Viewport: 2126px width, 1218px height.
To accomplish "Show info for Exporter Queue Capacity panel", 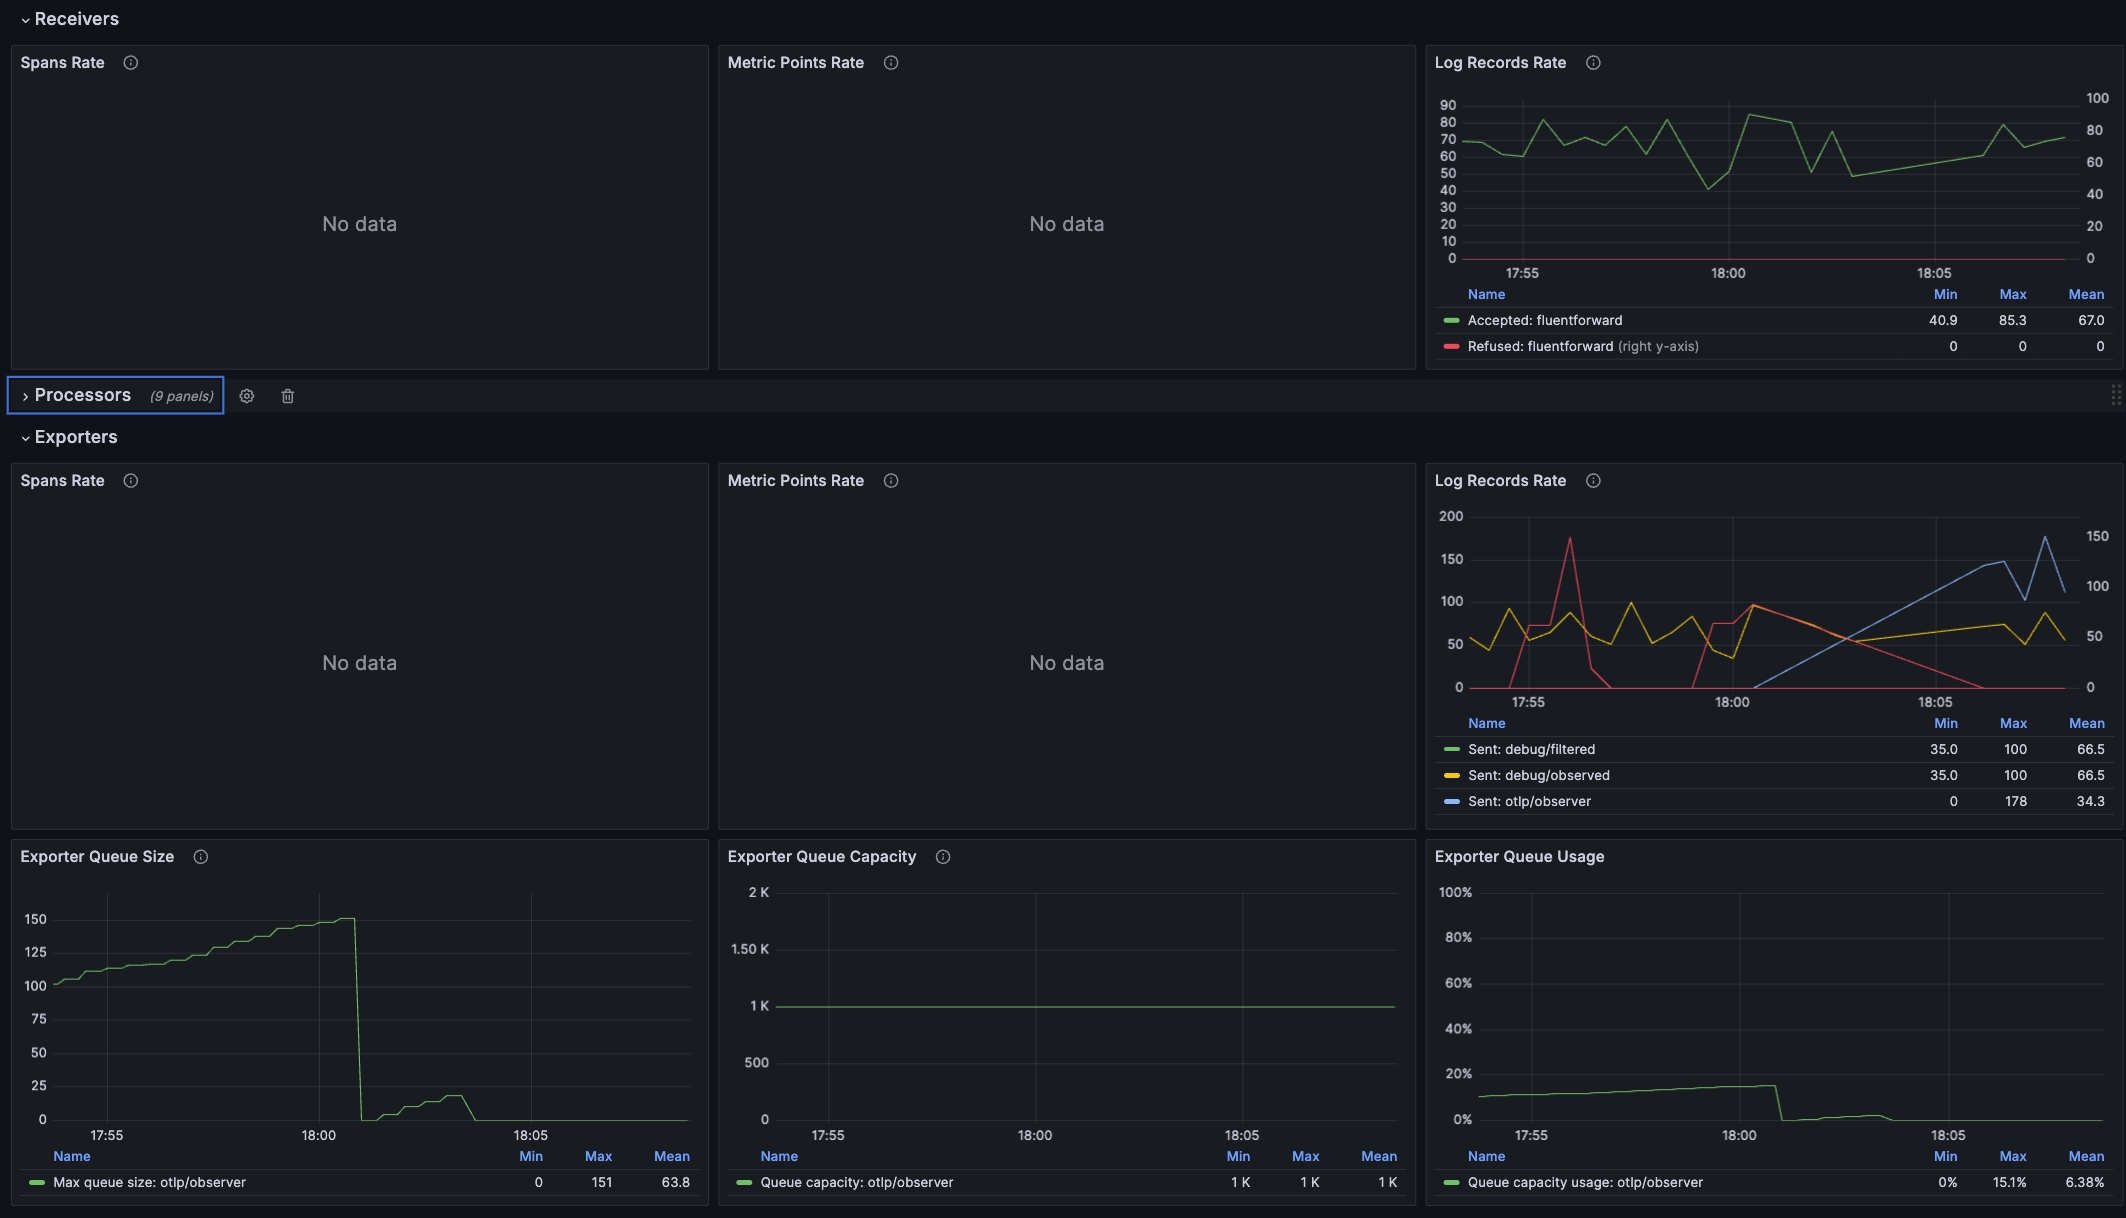I will coord(943,857).
